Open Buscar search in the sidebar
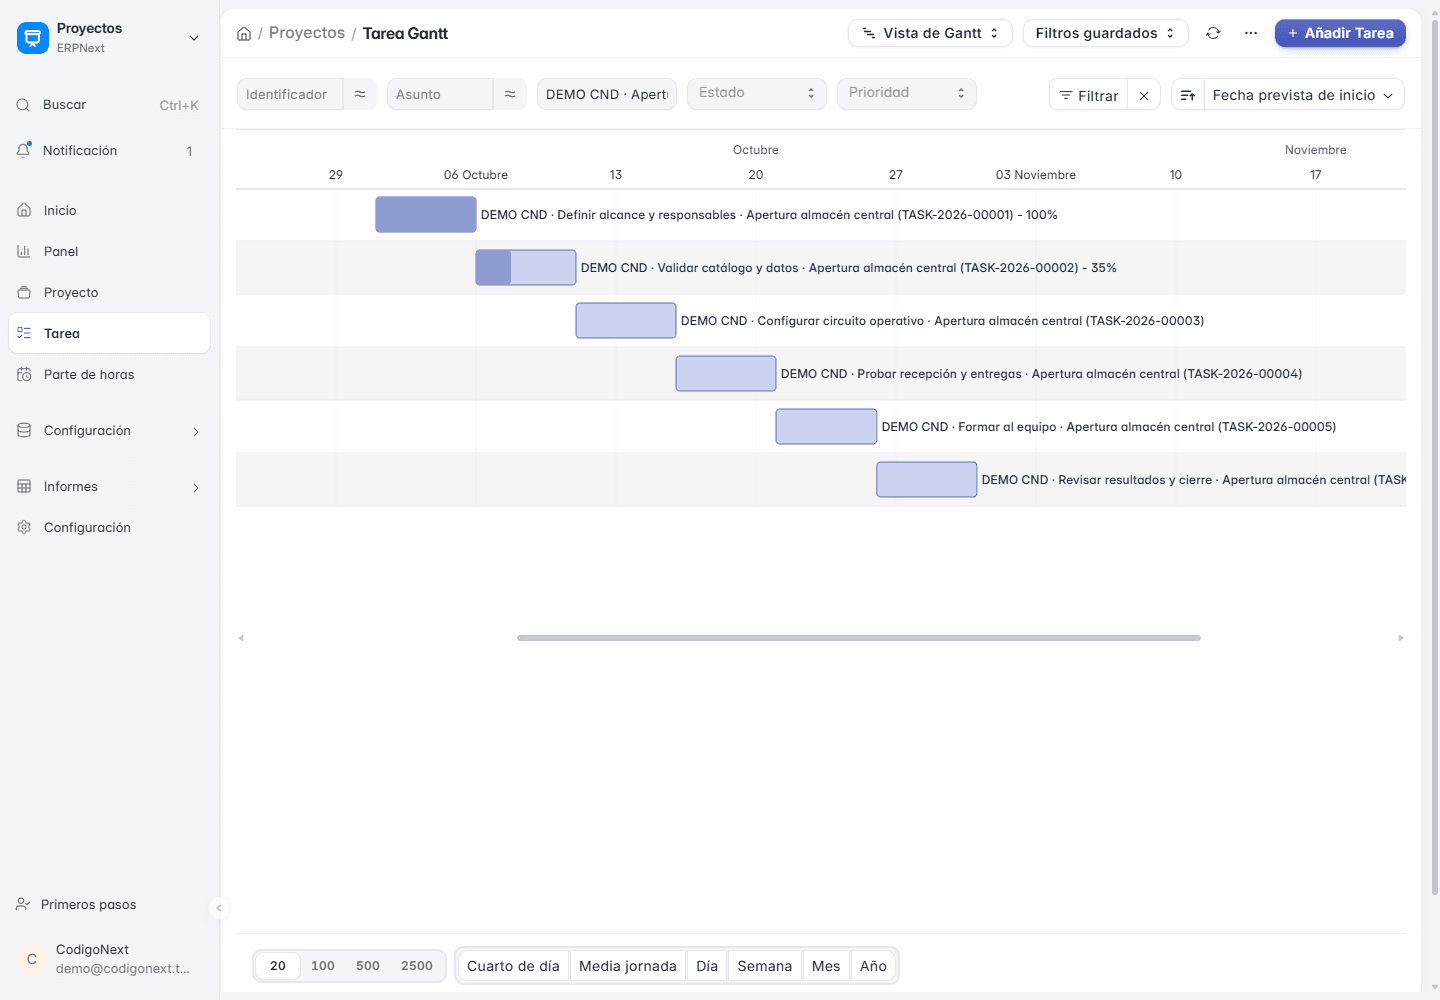This screenshot has width=1440, height=1000. 109,105
